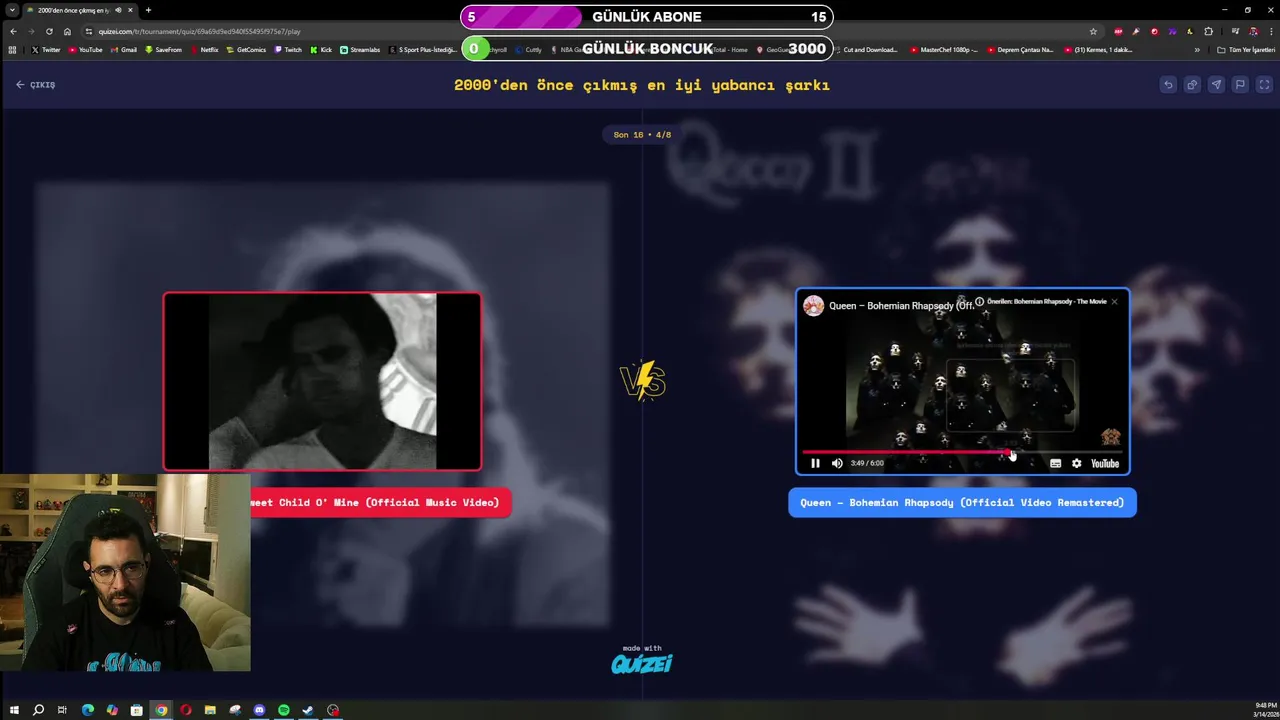This screenshot has height=720, width=1280.
Task: Open Opera from the taskbar
Action: (x=186, y=710)
